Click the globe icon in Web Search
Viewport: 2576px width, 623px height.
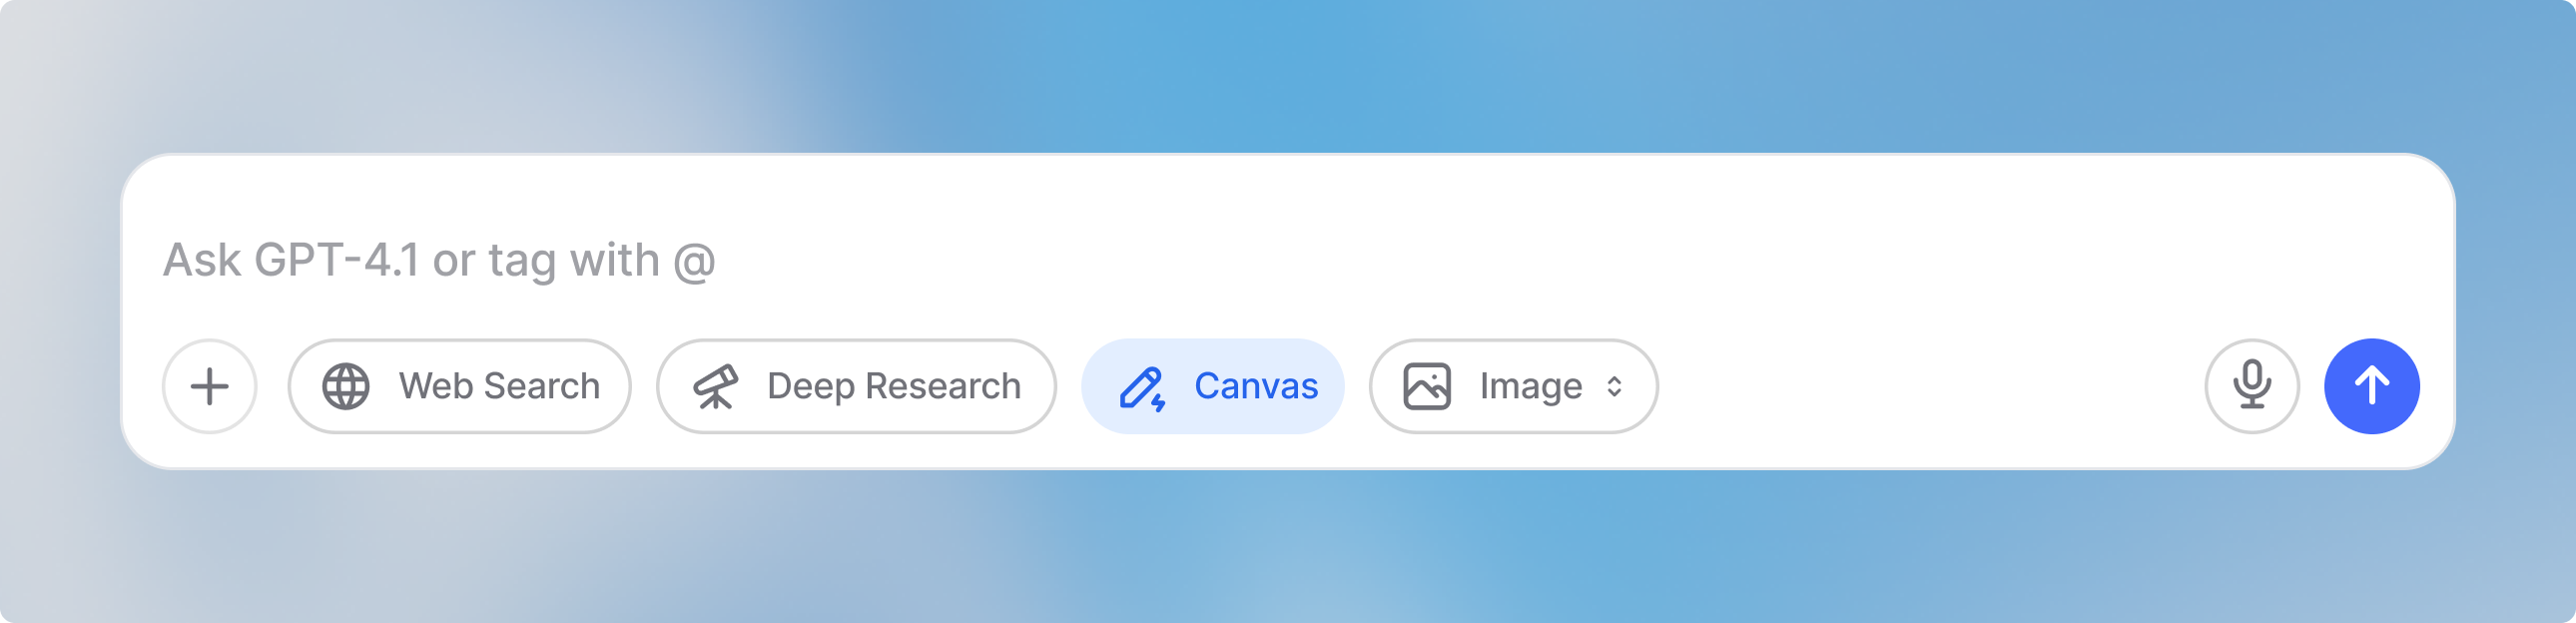click(346, 386)
